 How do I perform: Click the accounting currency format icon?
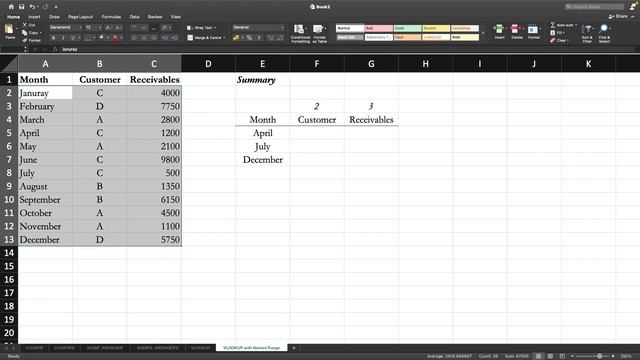(x=236, y=38)
